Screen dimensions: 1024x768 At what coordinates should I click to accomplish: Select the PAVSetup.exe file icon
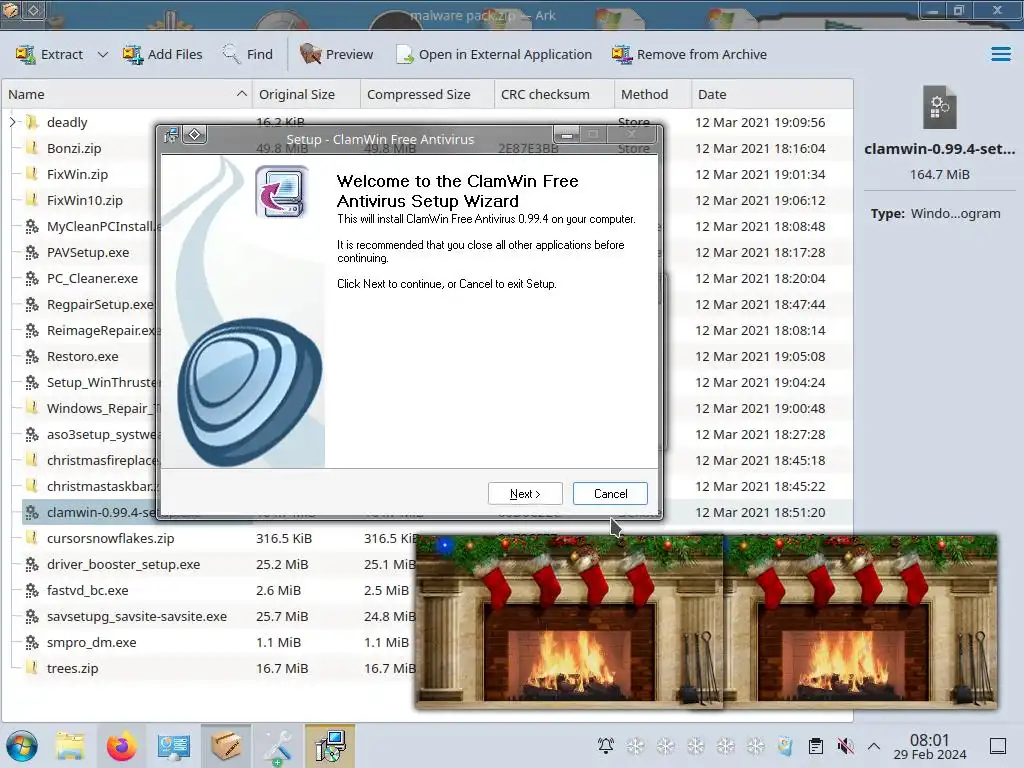pos(31,252)
